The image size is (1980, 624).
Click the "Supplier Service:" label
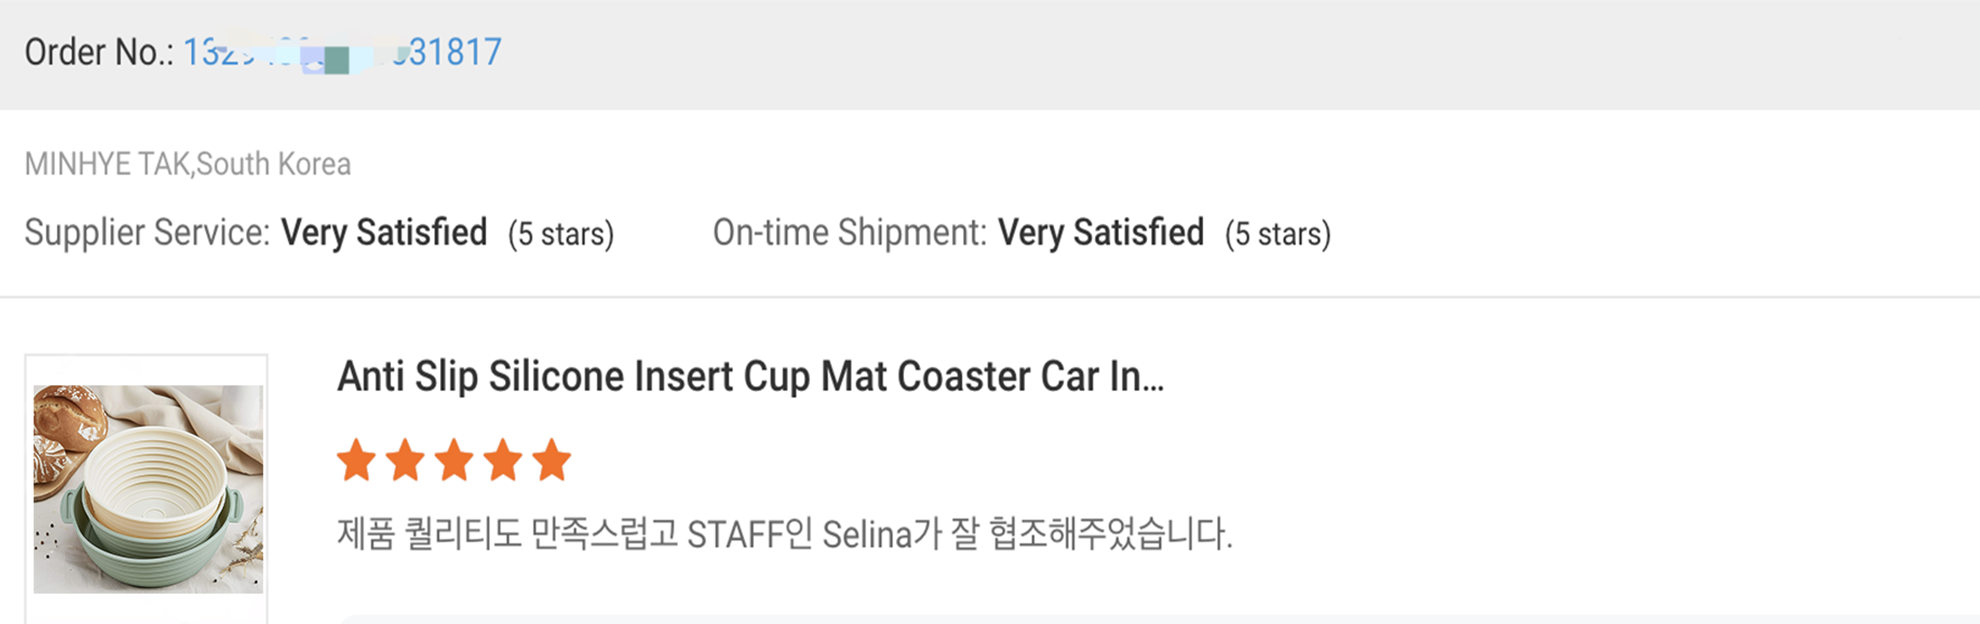point(147,233)
